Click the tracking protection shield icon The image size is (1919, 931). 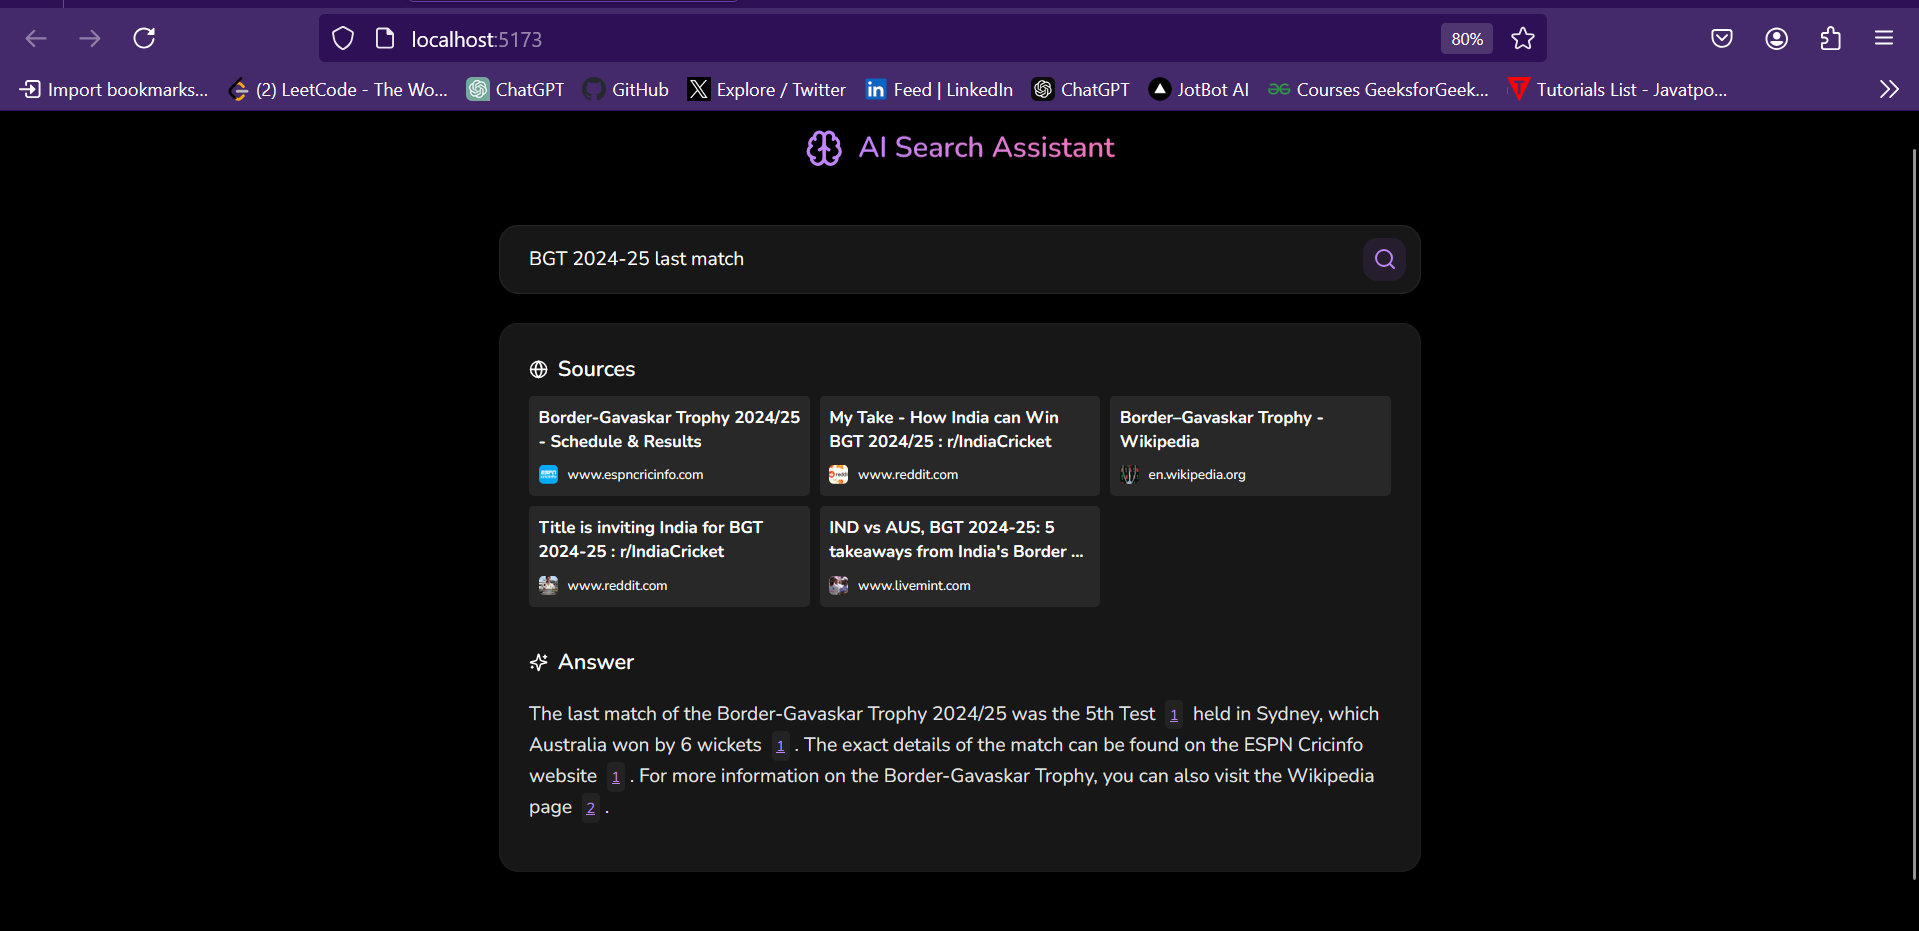(x=342, y=38)
